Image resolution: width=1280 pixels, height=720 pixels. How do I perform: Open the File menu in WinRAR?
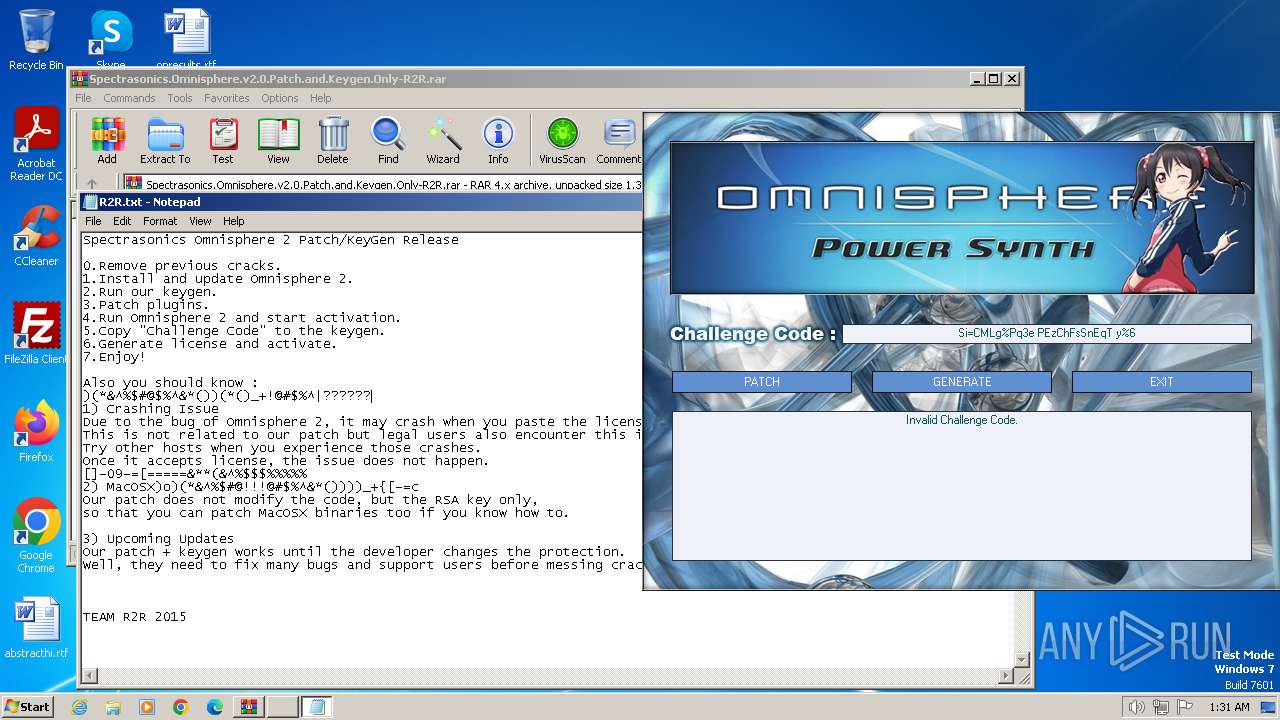pos(83,98)
